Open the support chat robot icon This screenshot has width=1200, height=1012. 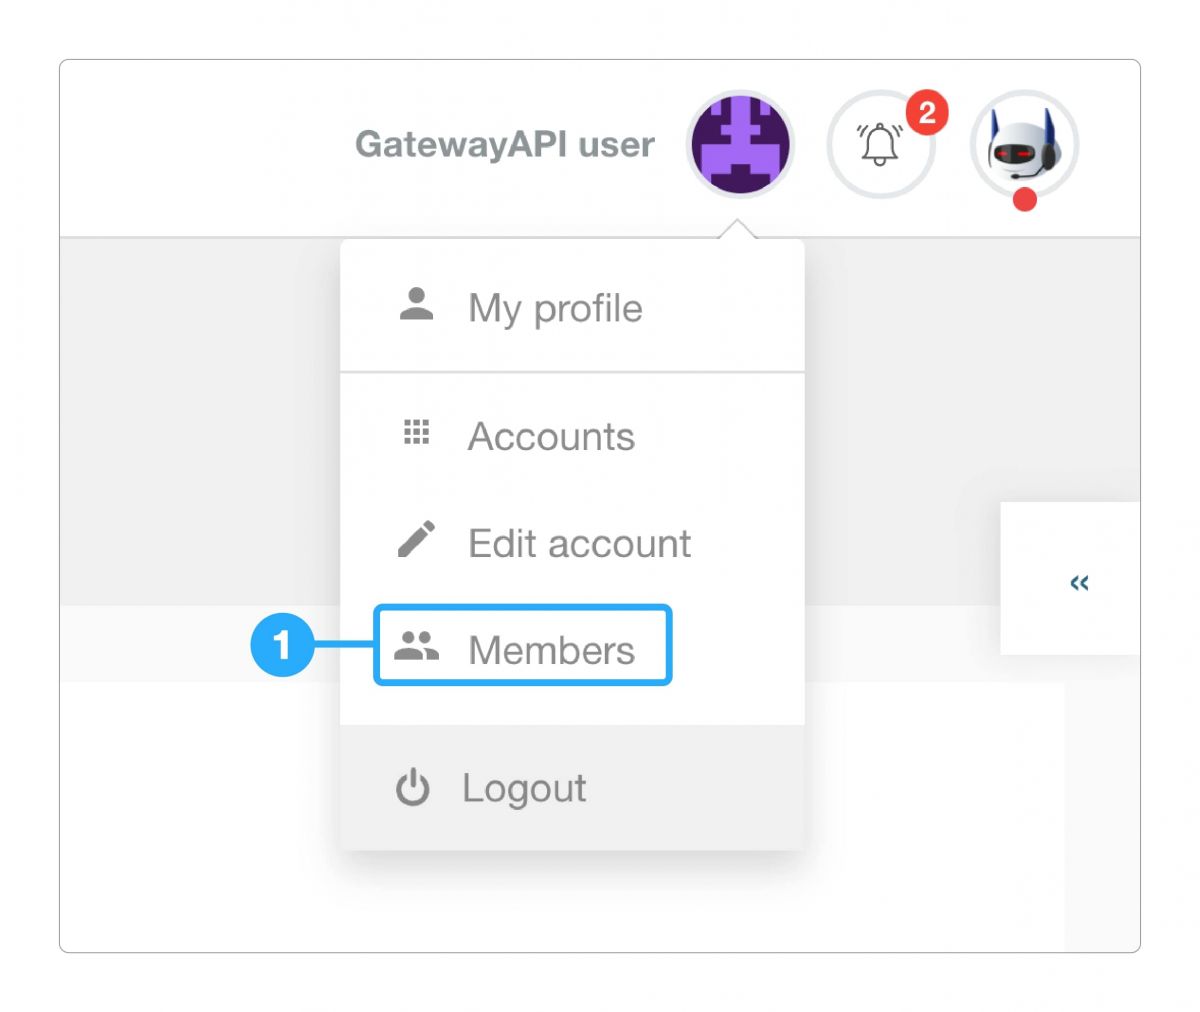[x=1021, y=144]
